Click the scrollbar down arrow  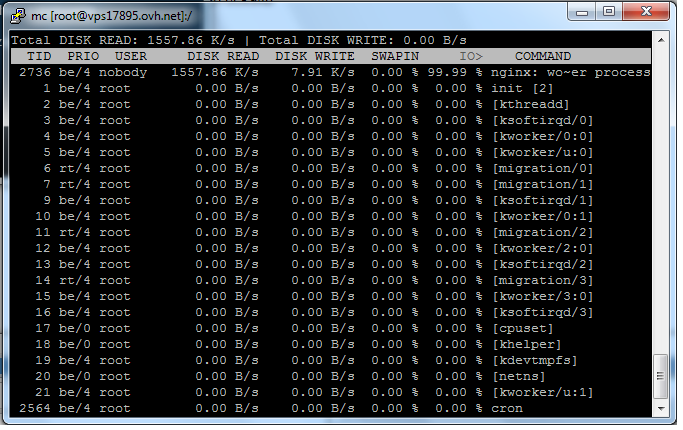[661, 409]
